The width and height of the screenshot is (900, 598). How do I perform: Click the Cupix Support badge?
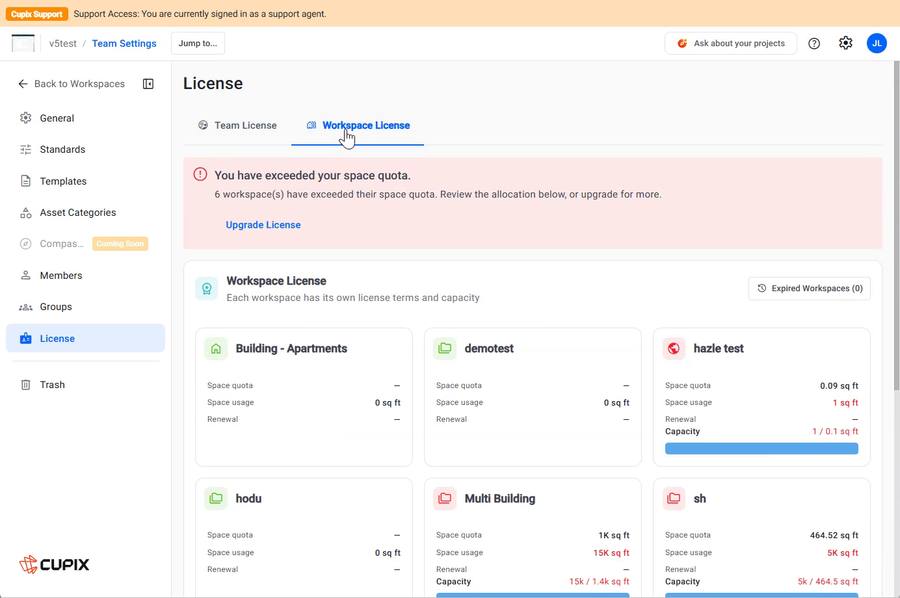coord(37,14)
